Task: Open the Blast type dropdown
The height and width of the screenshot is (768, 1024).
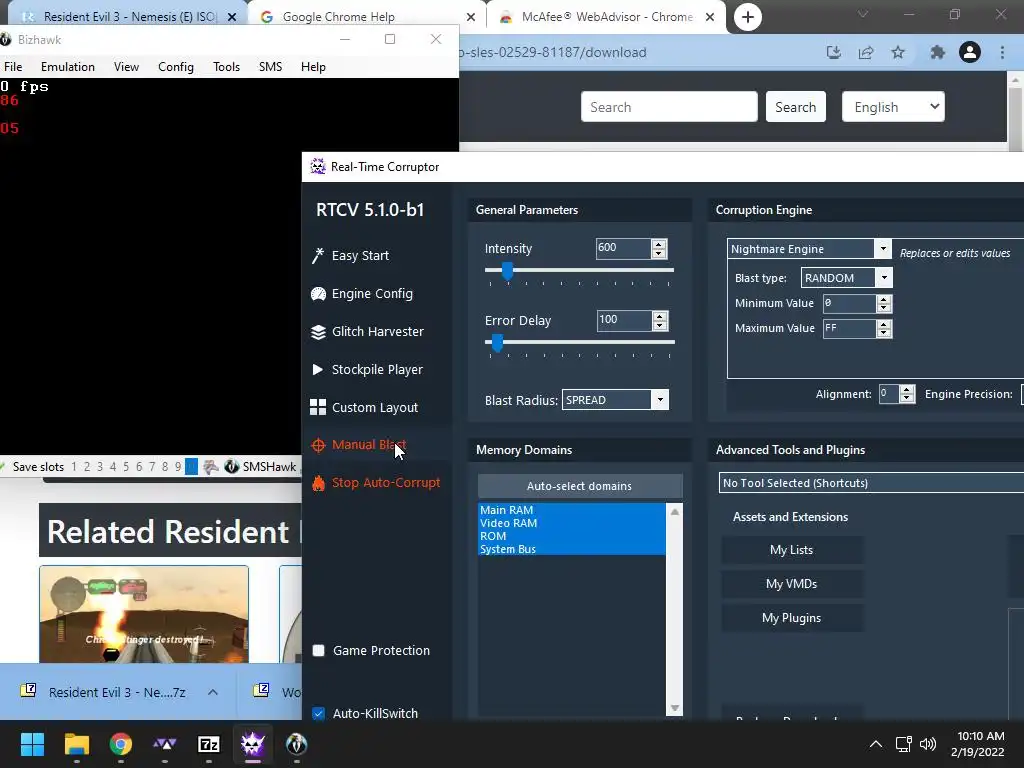Action: click(x=884, y=278)
